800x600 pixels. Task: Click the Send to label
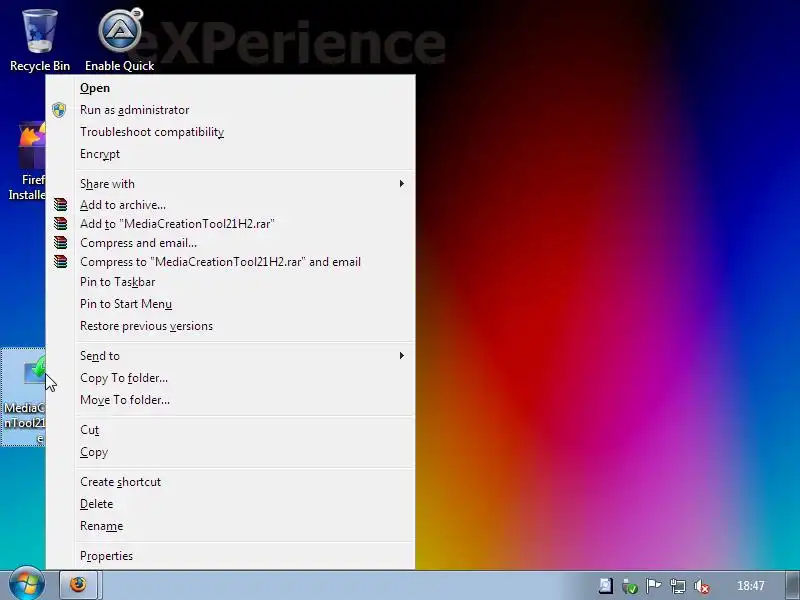tap(99, 356)
